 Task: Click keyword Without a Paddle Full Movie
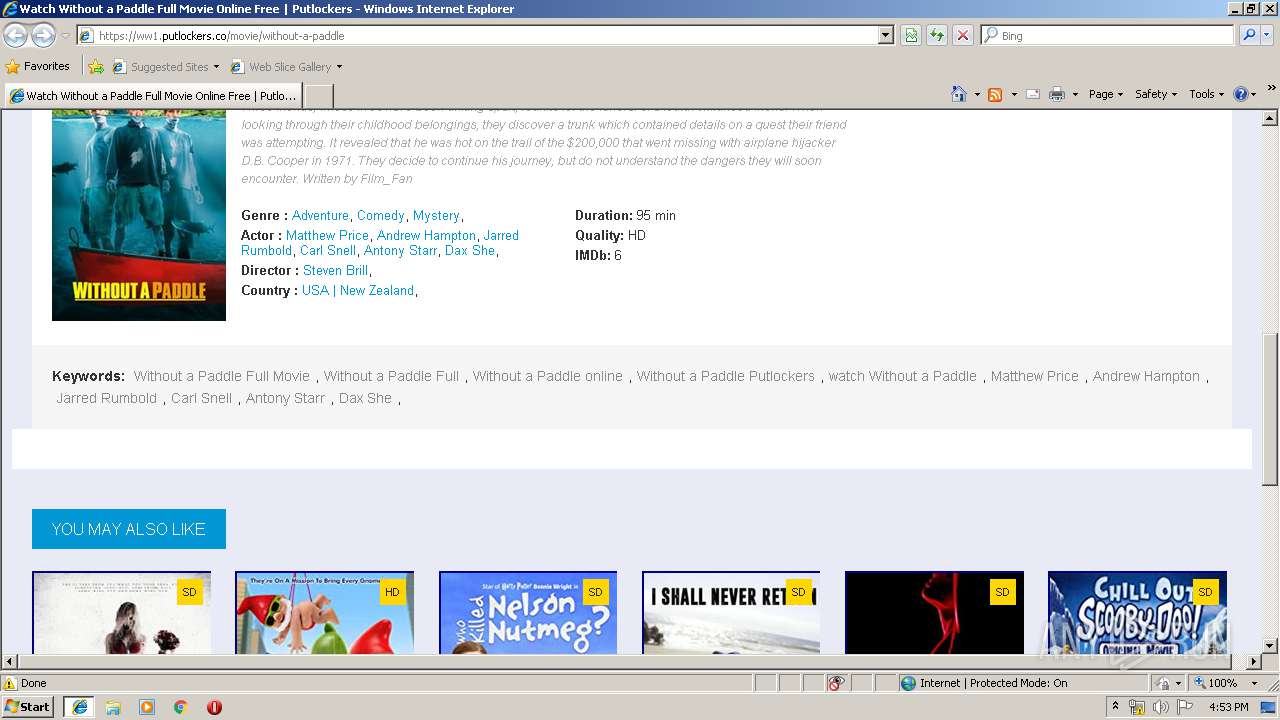[x=222, y=376]
